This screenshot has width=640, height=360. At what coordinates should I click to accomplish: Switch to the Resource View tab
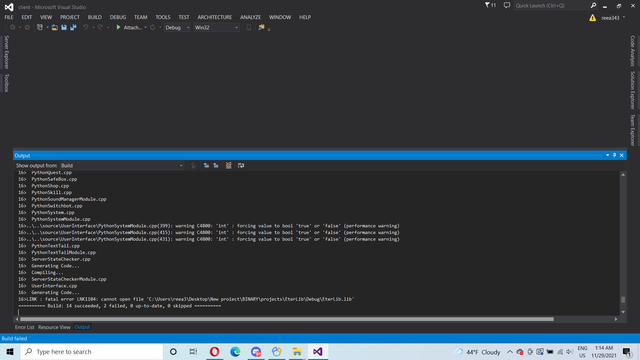[54, 327]
